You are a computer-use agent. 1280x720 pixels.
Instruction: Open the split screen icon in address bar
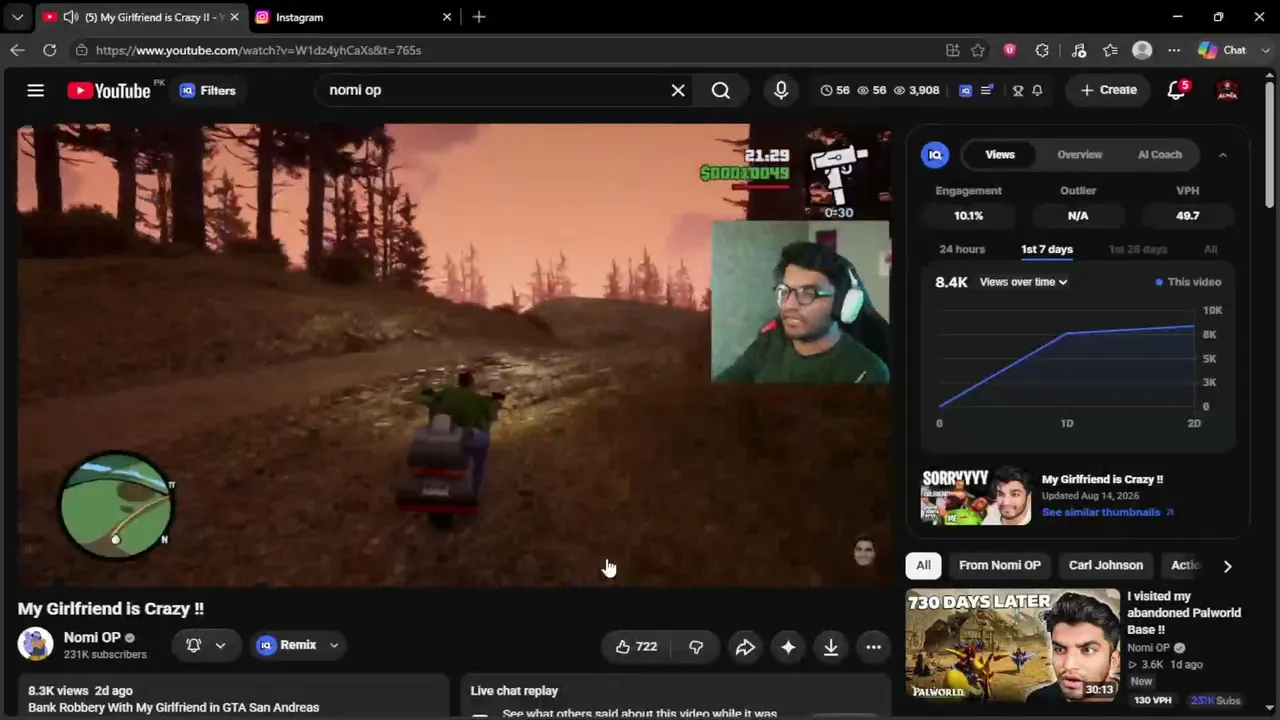(952, 50)
